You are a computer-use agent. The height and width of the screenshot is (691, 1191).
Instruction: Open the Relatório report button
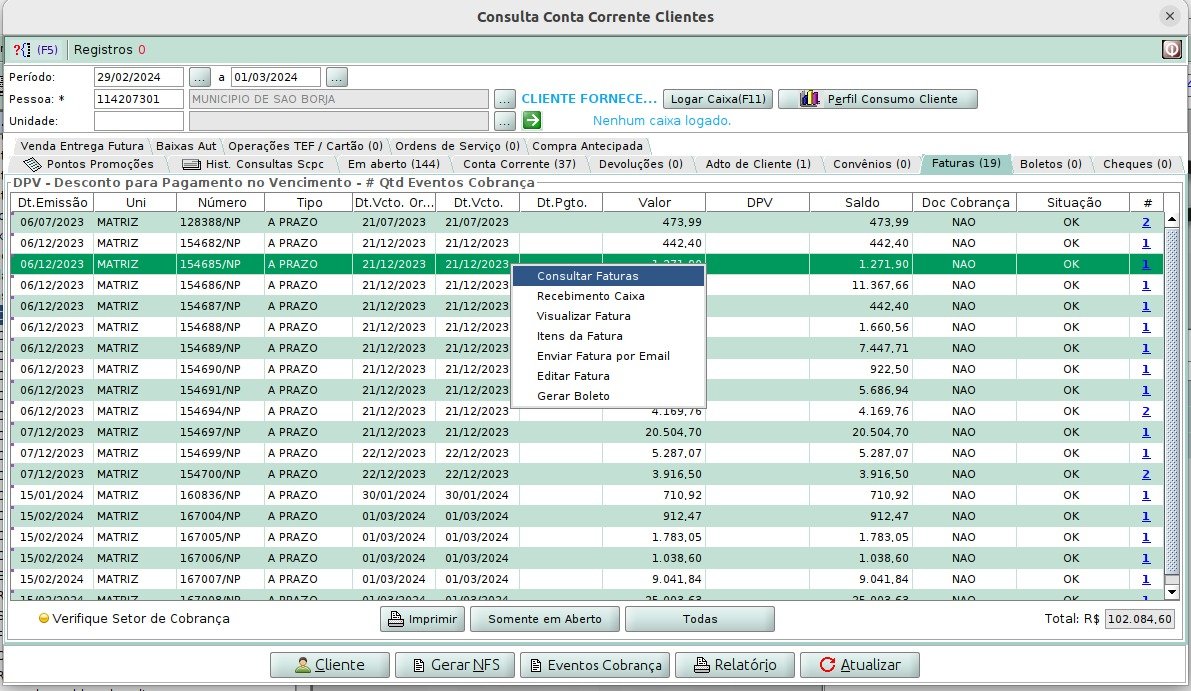[x=734, y=665]
